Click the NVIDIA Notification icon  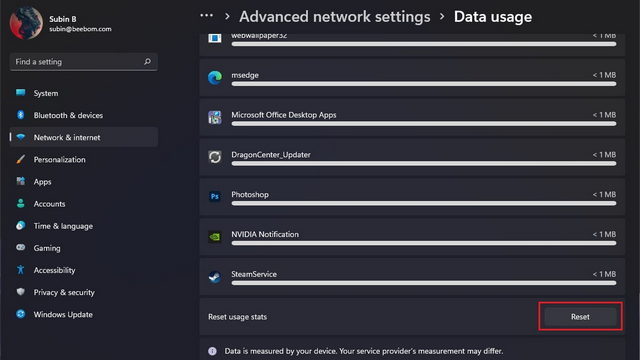coord(215,236)
